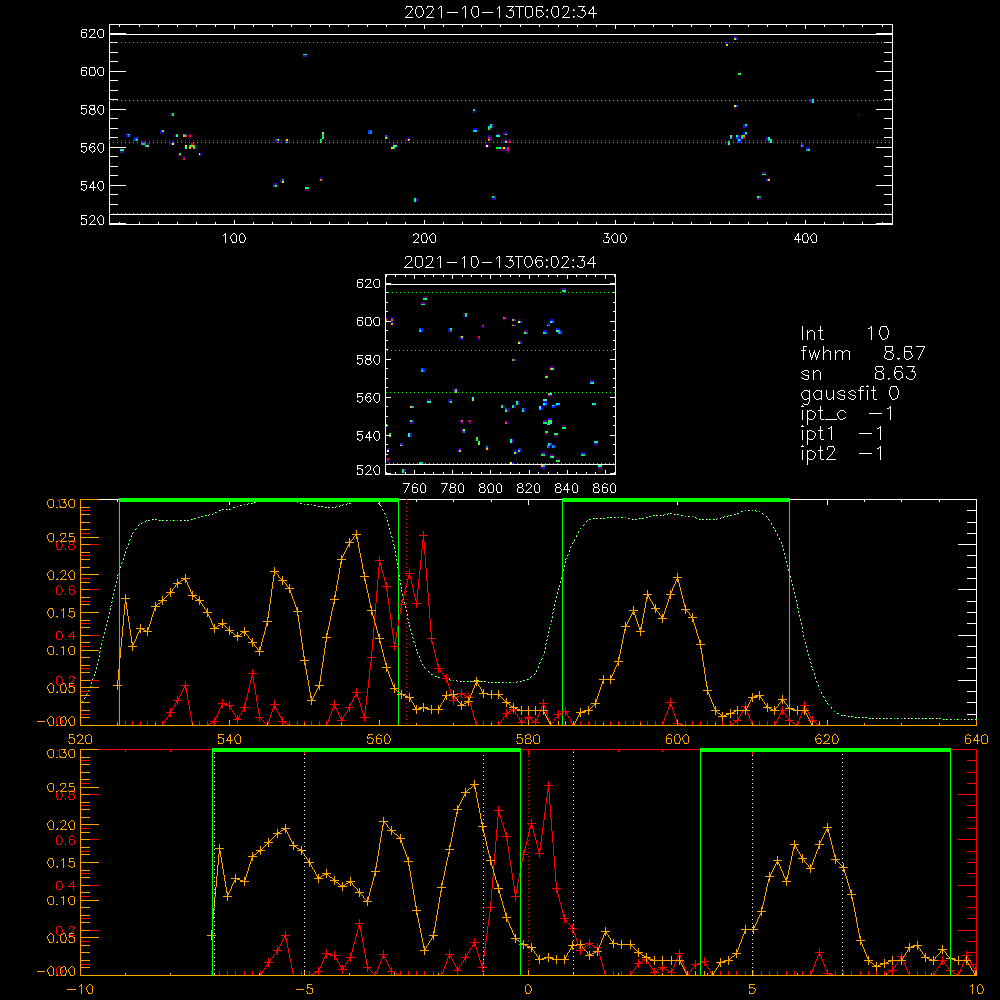Click x-axis label 640 on the profile plot

tap(976, 739)
